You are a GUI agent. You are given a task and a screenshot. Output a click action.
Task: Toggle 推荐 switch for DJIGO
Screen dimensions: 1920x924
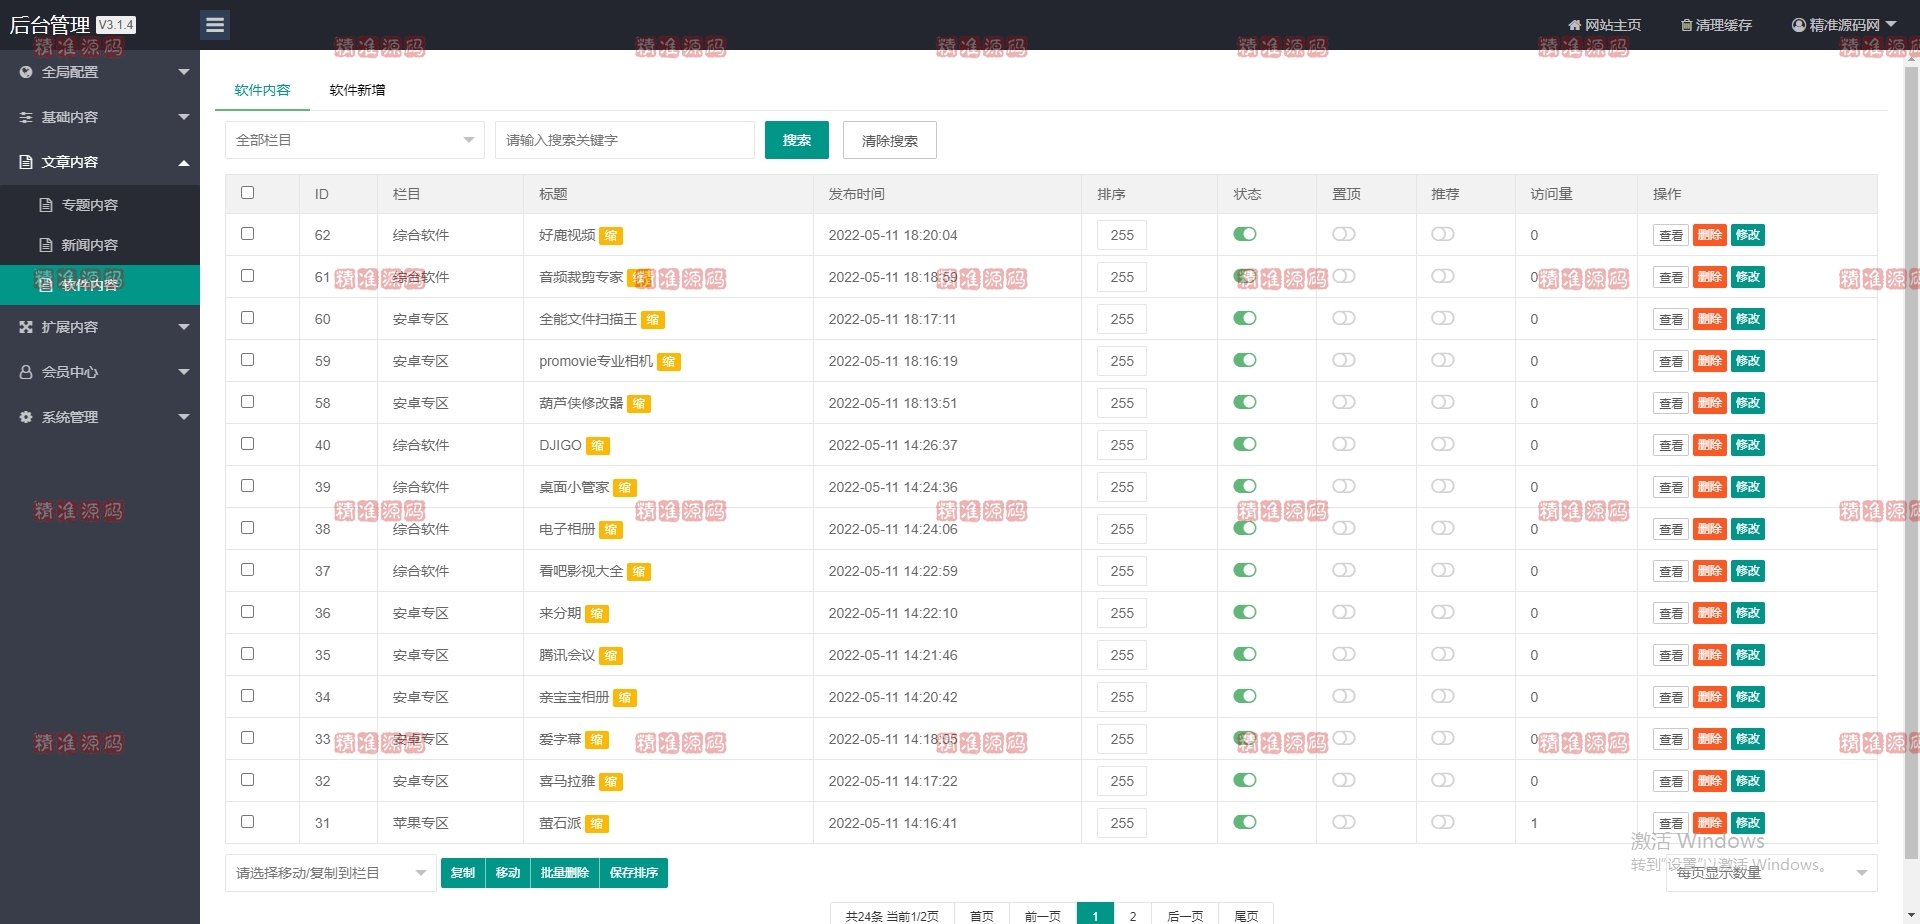(1443, 444)
